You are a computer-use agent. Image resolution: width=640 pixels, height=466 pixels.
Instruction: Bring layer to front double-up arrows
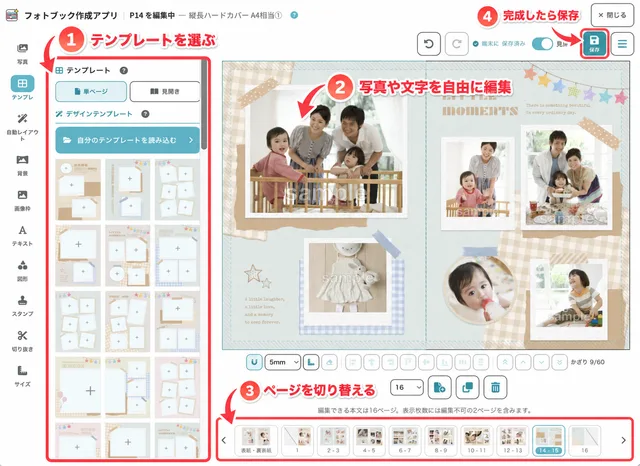(x=505, y=362)
